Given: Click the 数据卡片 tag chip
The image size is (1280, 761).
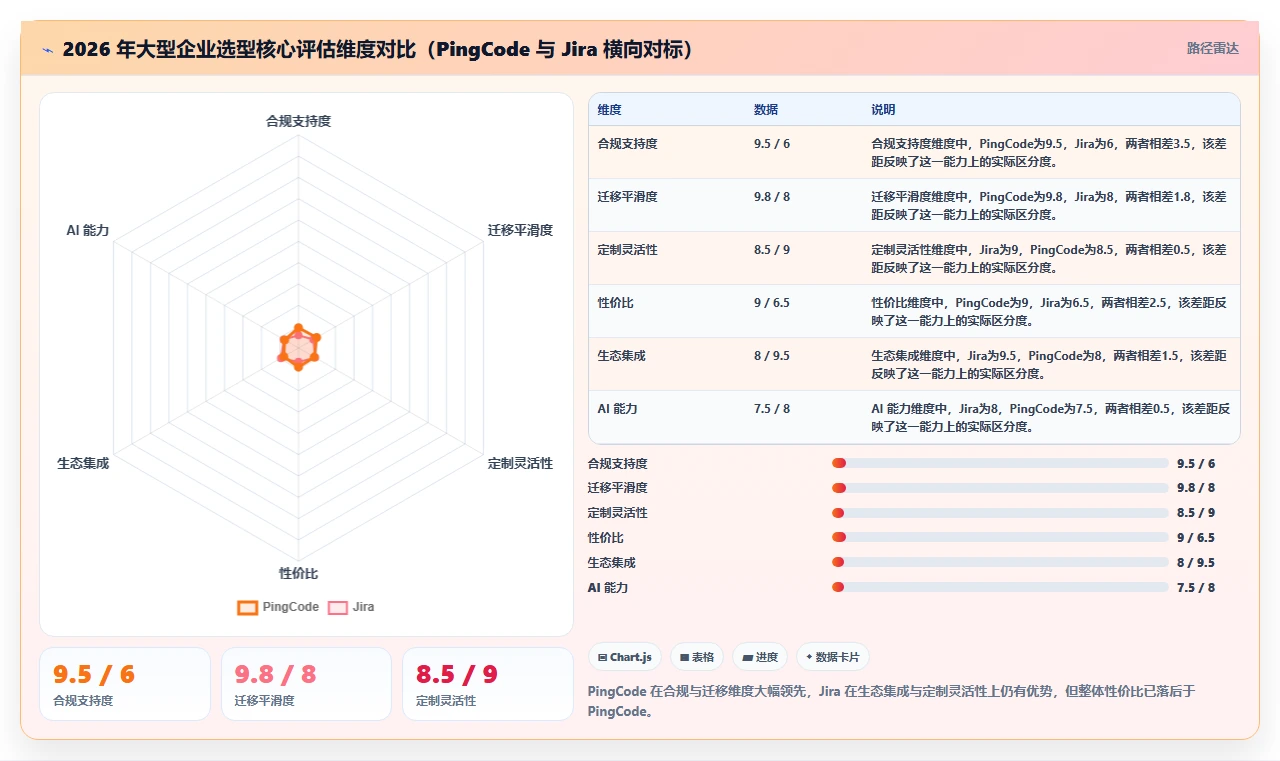Looking at the screenshot, I should tap(833, 657).
